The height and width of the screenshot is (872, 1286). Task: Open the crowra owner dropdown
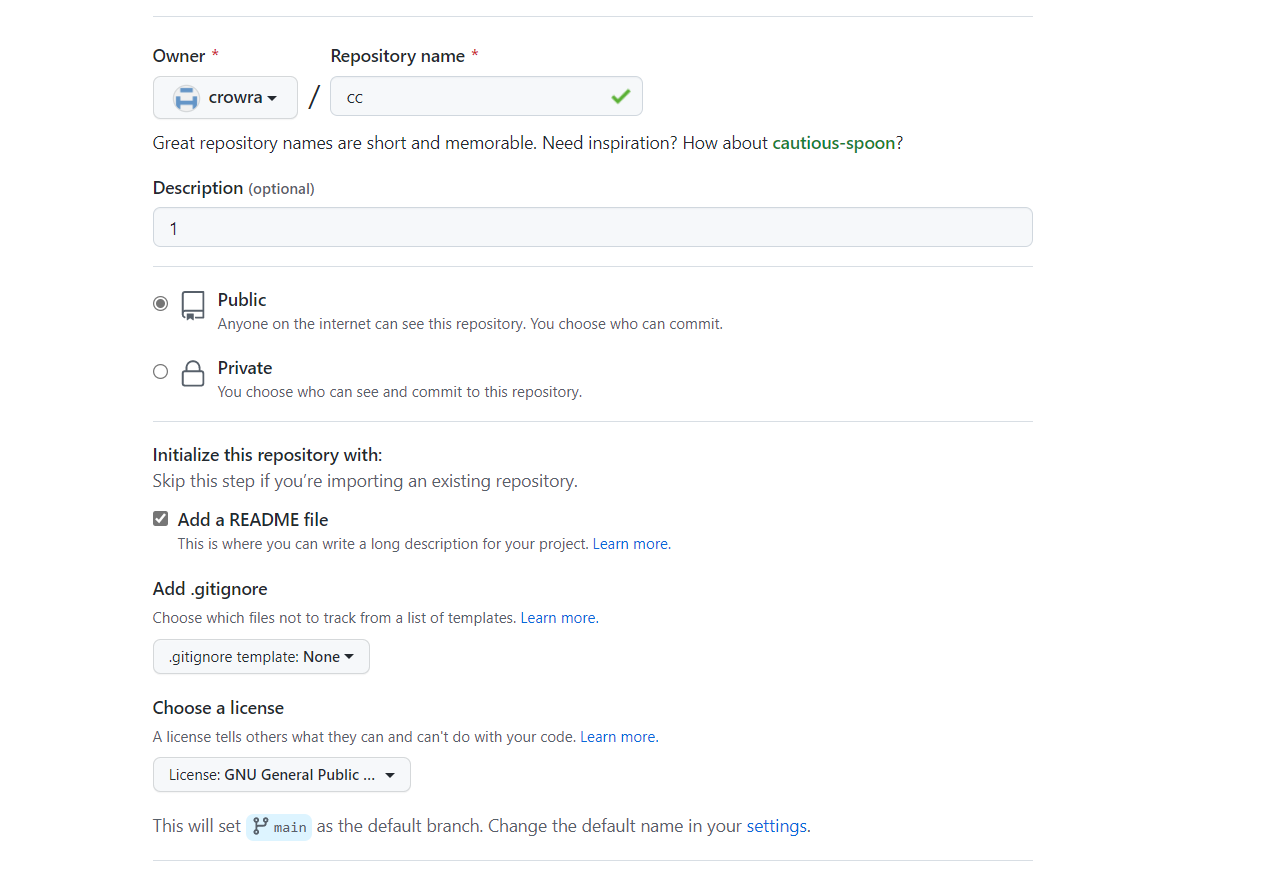tap(225, 98)
